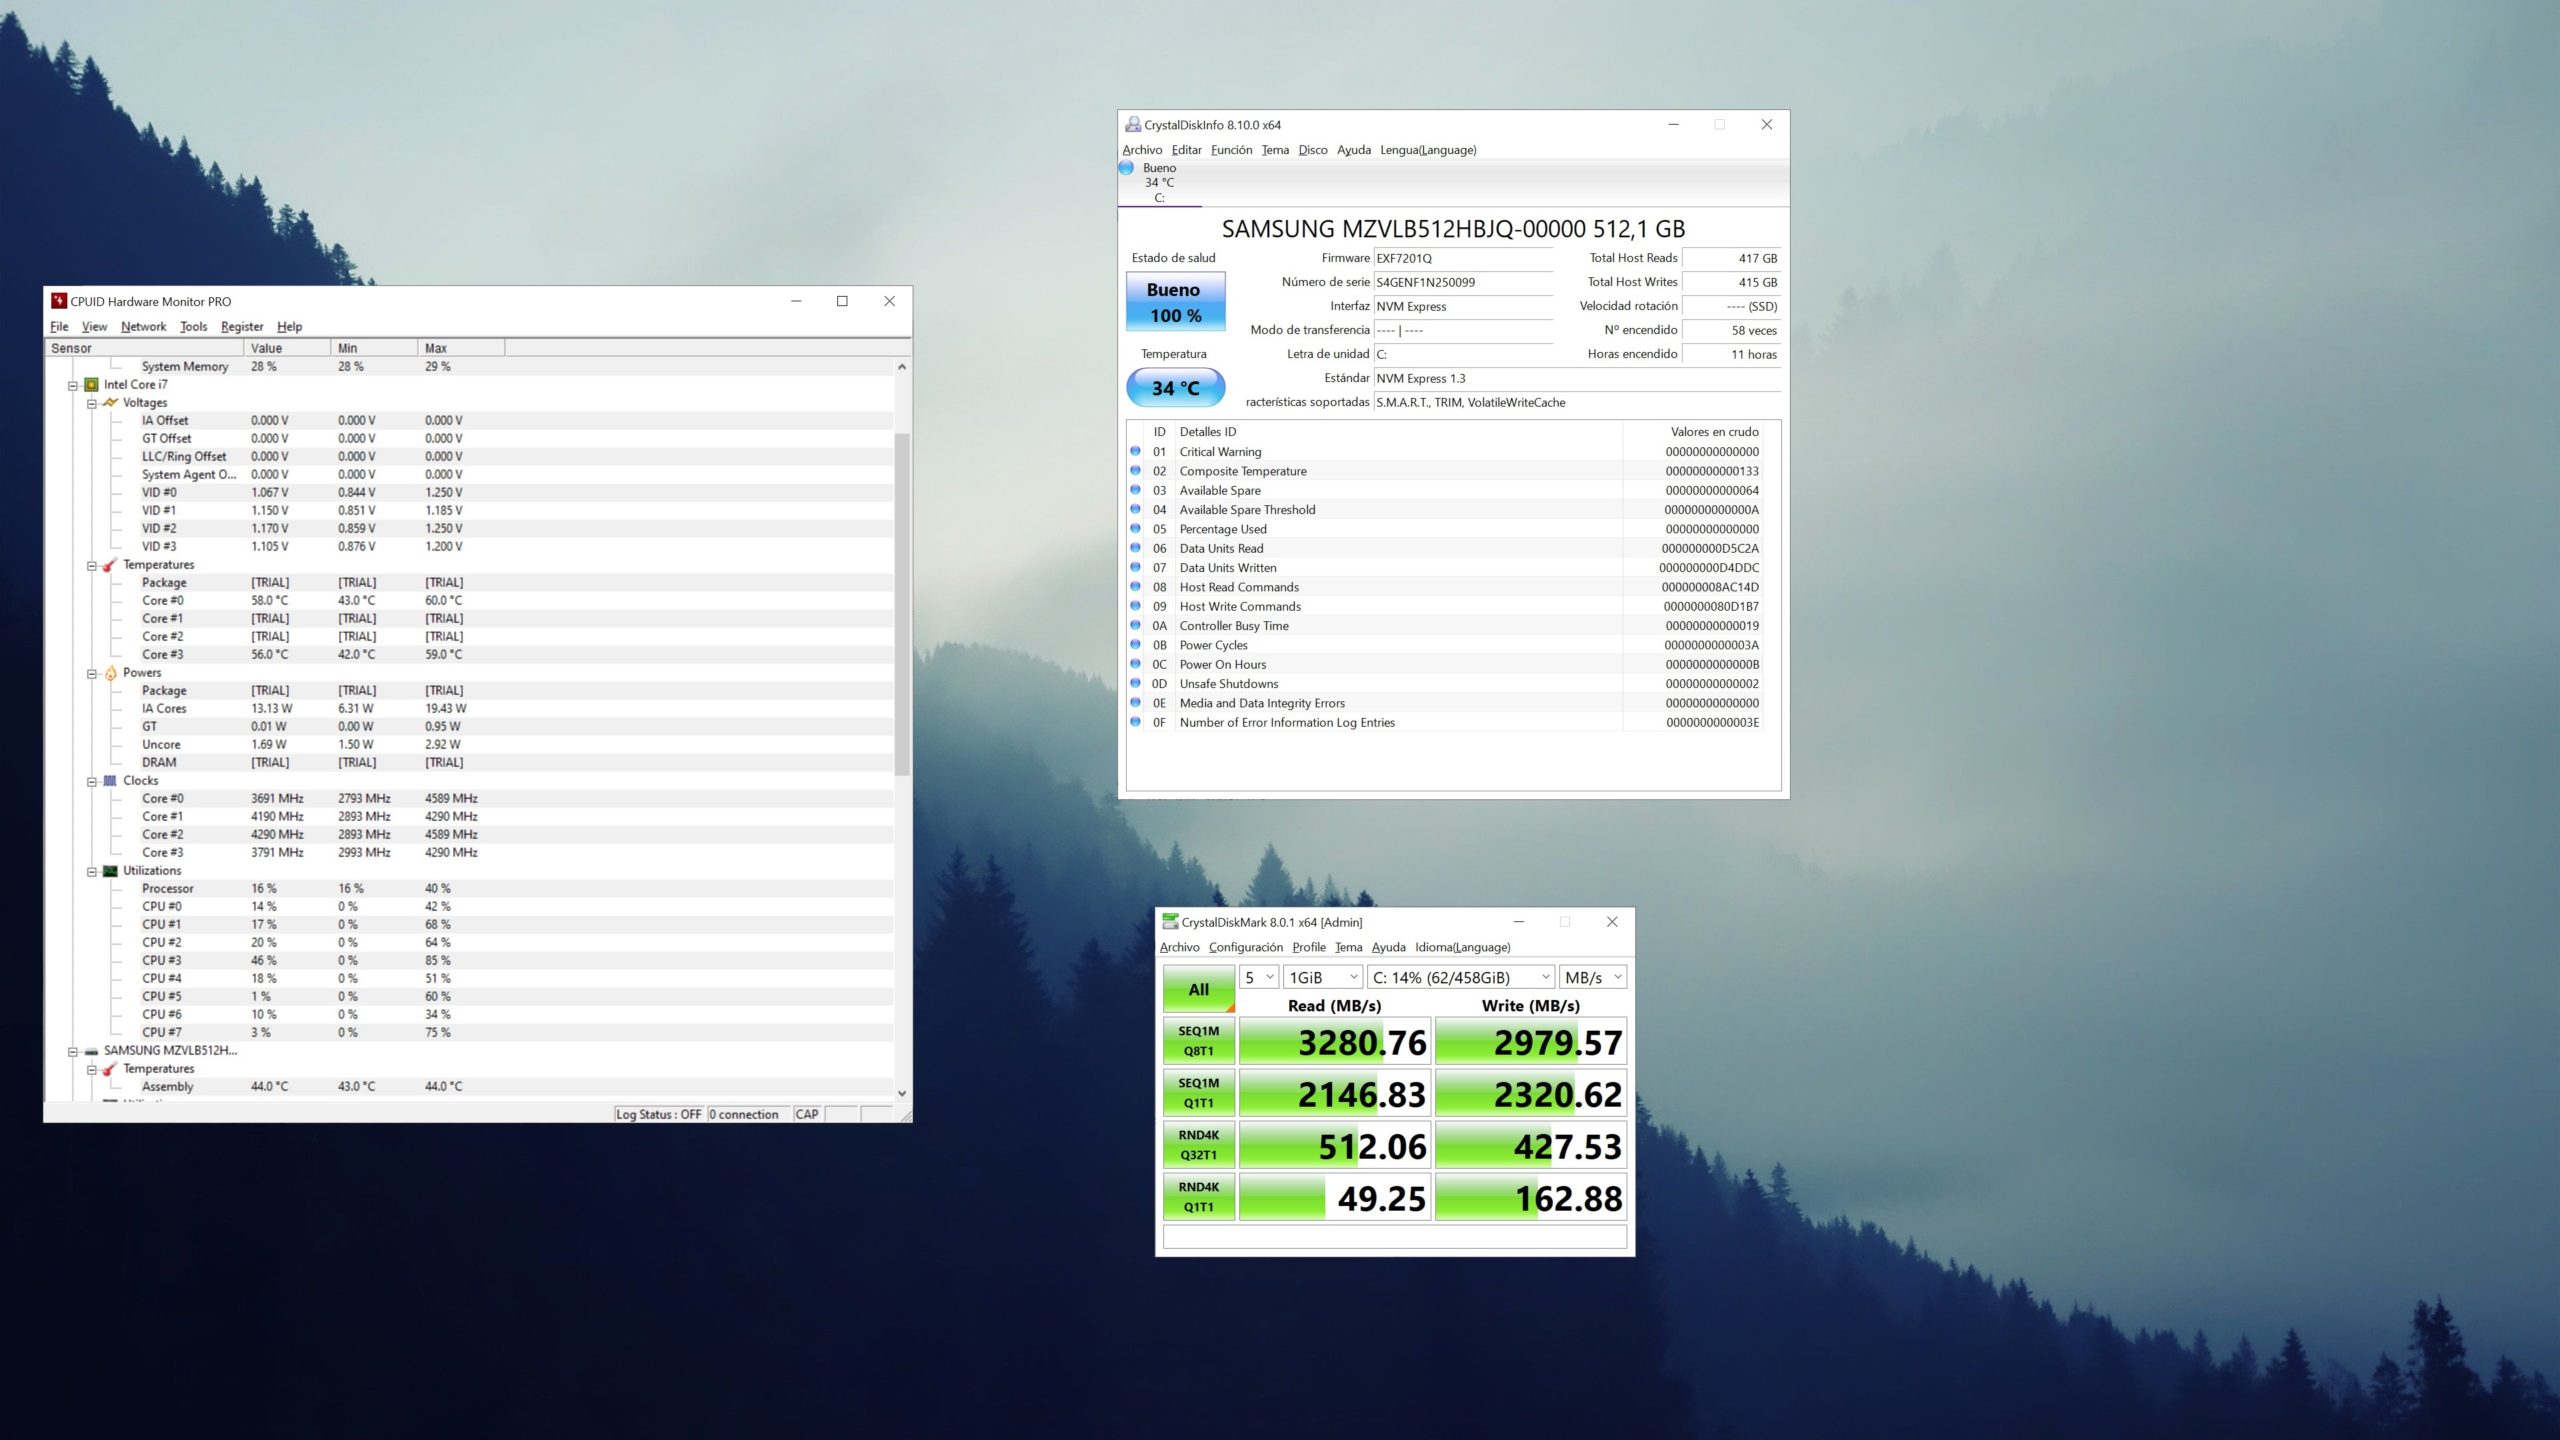This screenshot has height=1440, width=2560.
Task: Click the Intel Core i7 processor icon
Action: pos(91,384)
